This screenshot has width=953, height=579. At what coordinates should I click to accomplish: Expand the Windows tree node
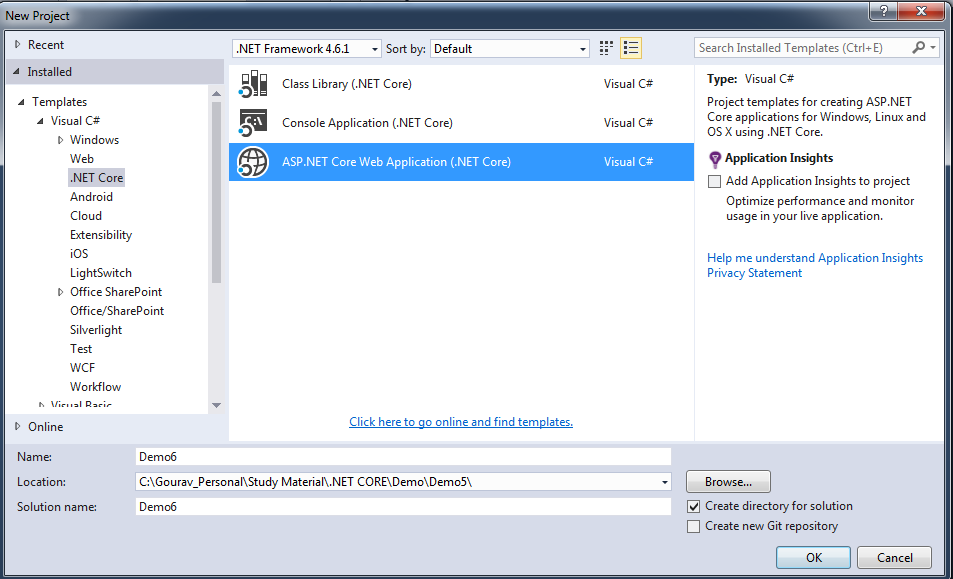click(60, 140)
